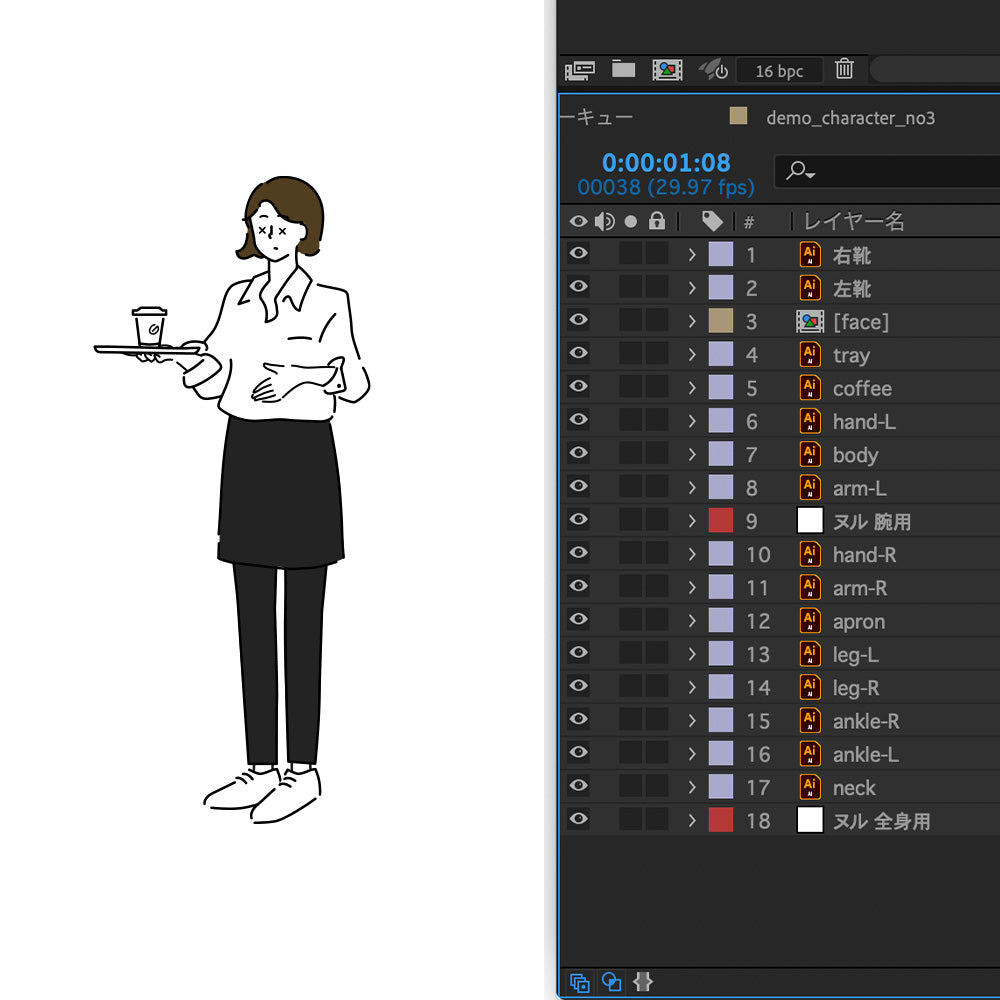Click the Interpret Footage icon
Viewport: 1000px width, 1000px height.
581,69
